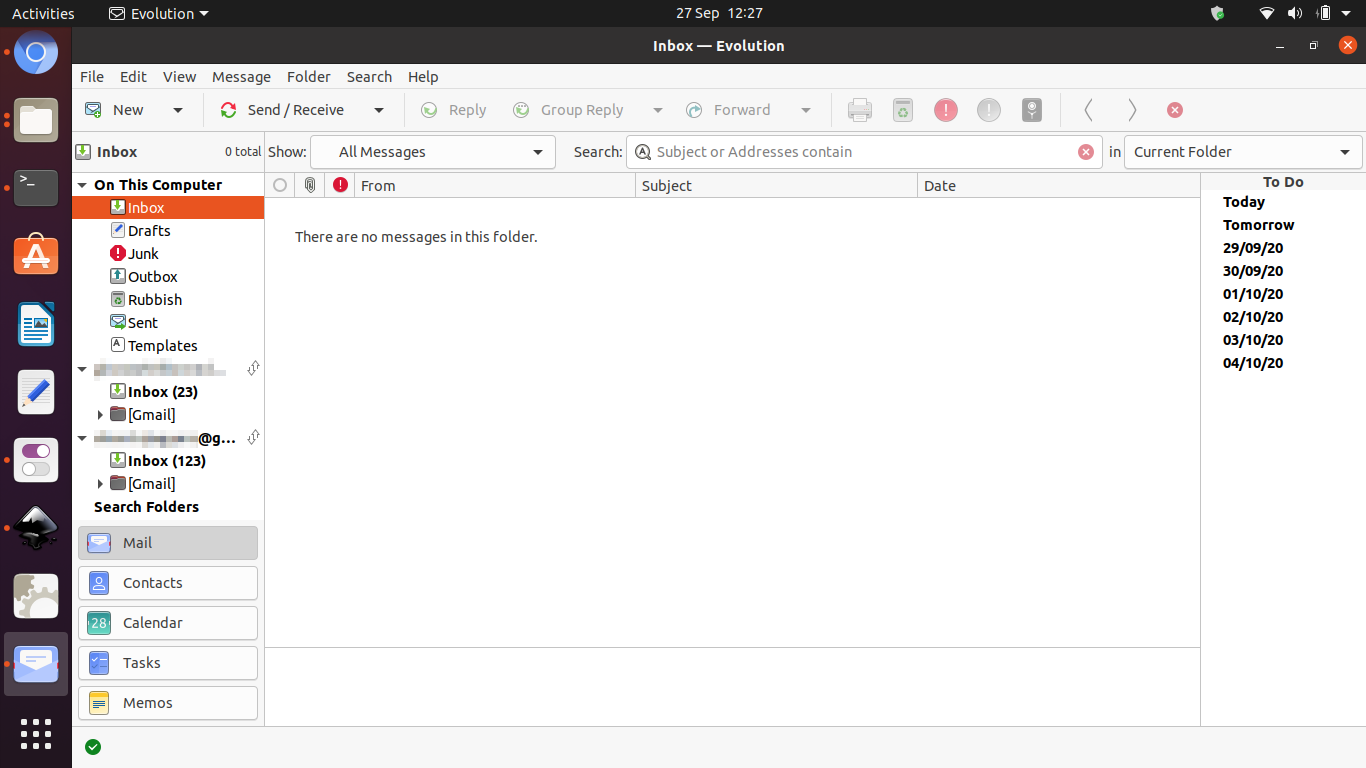Open Files from Ubuntu dock

click(x=36, y=121)
